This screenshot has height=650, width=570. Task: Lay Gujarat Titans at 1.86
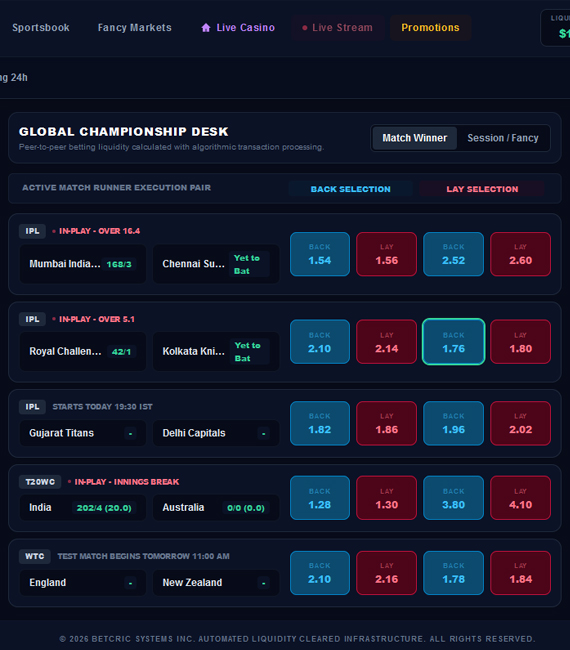(x=387, y=423)
